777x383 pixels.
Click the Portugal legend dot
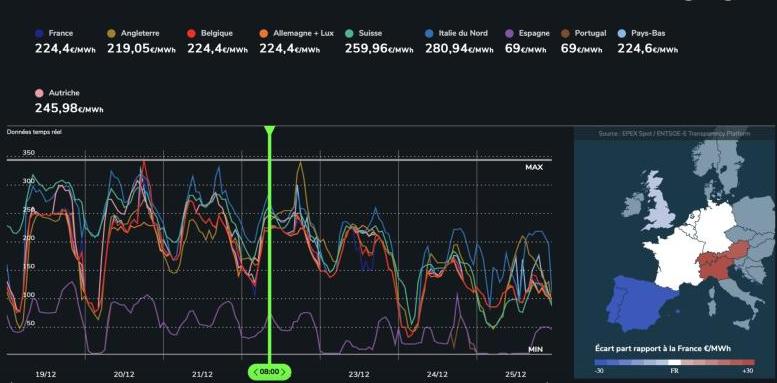tap(565, 34)
